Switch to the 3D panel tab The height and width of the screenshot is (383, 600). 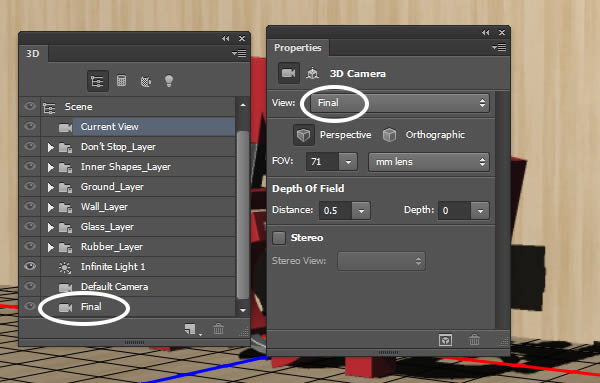point(33,53)
